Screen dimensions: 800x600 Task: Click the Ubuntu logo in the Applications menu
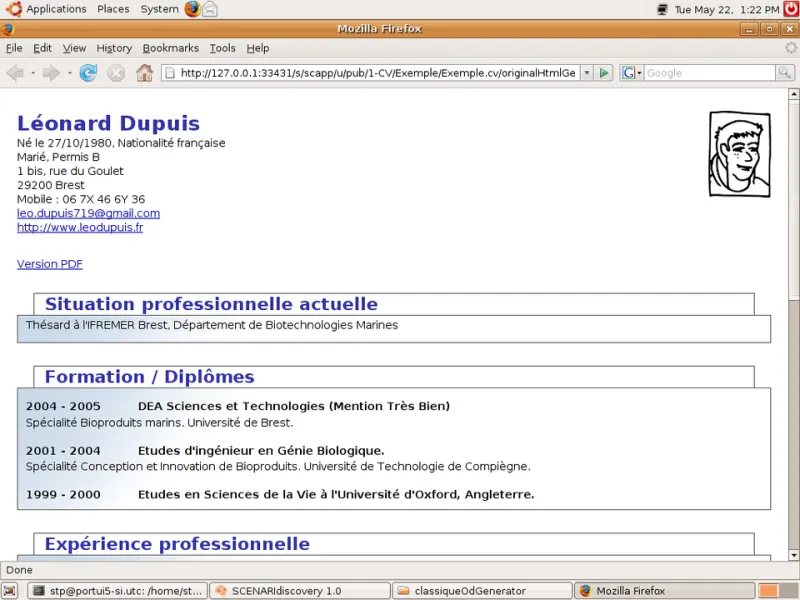(14, 9)
